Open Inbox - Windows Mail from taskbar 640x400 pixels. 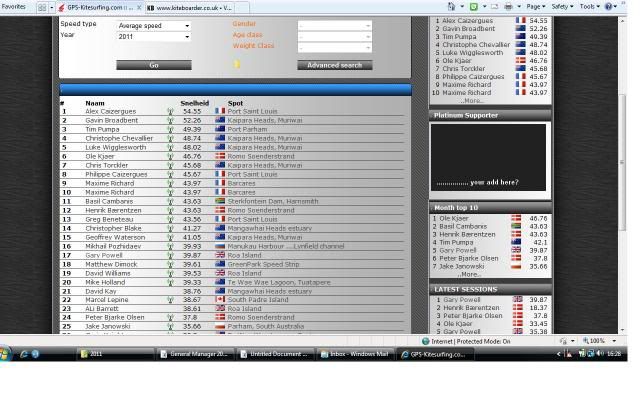[354, 354]
